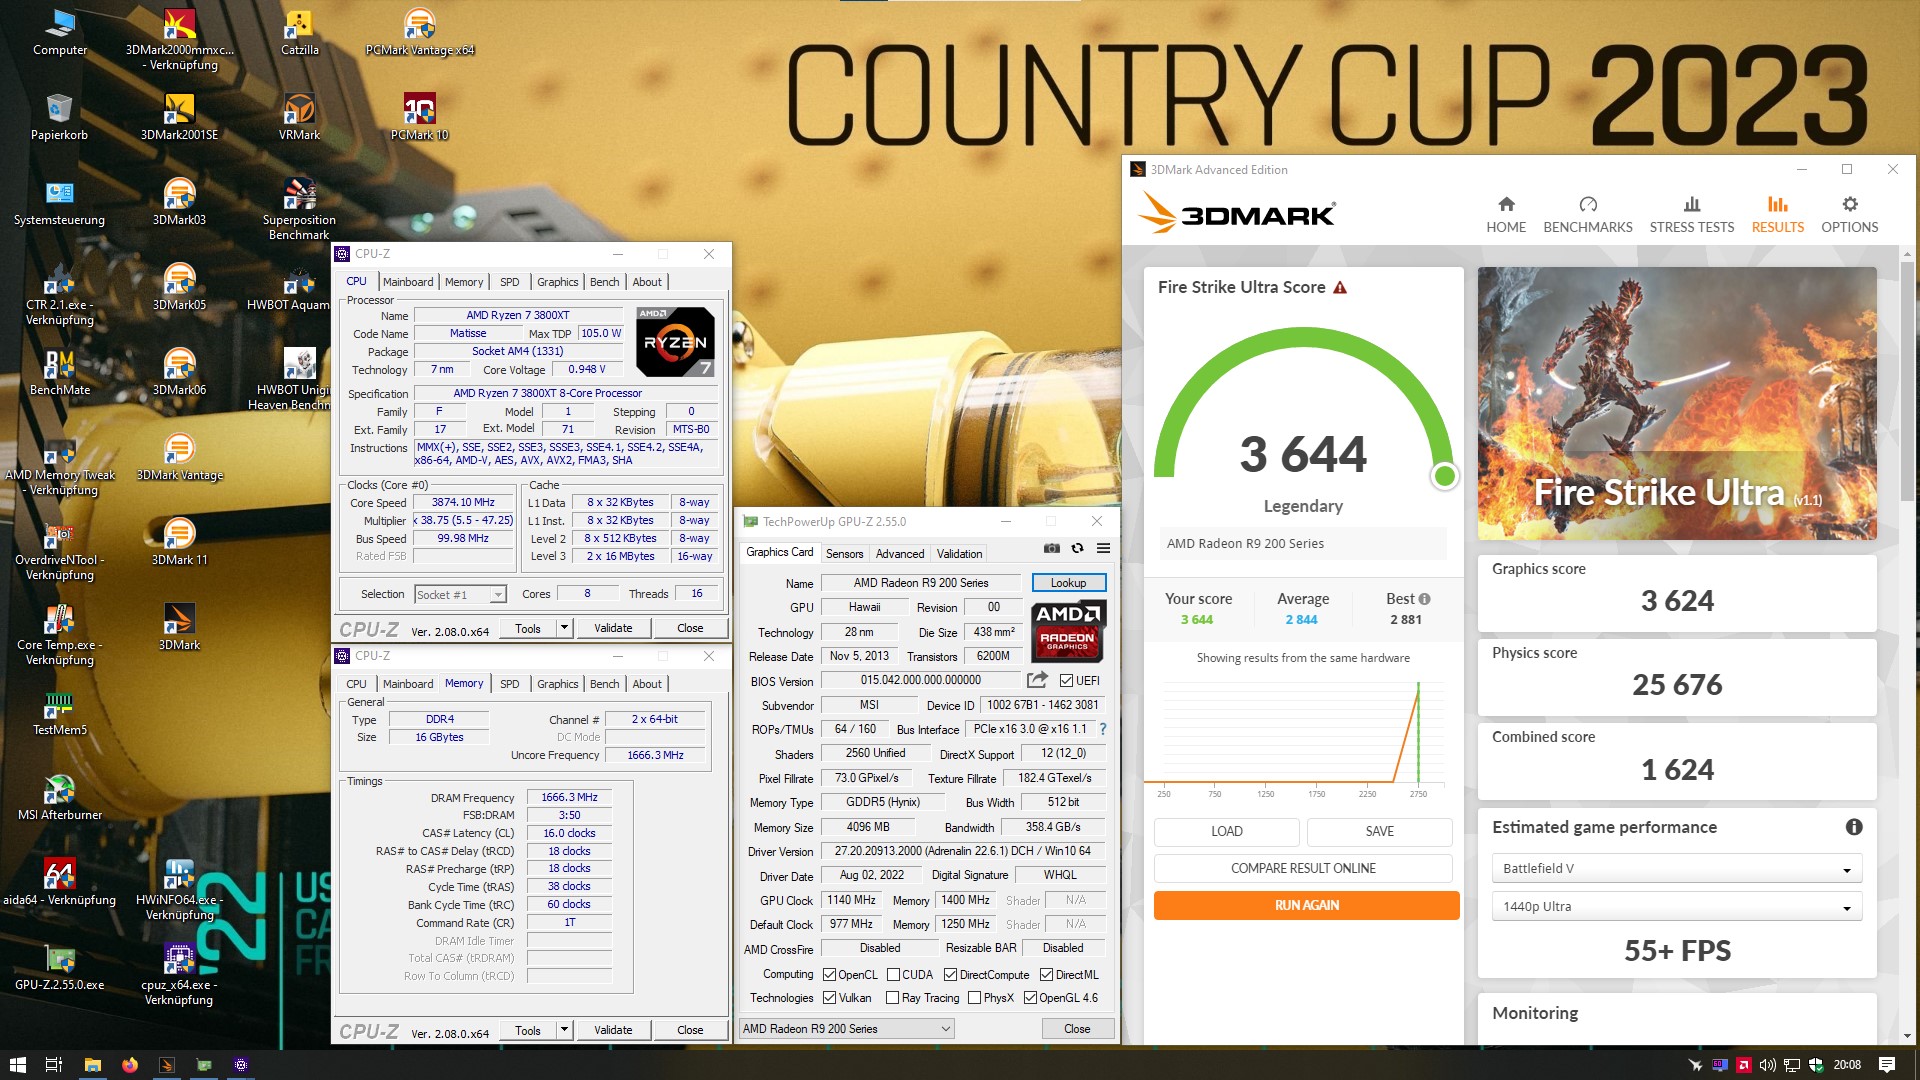The height and width of the screenshot is (1080, 1920).
Task: Click Fire Strike Ultra thumbnail image
Action: 1677,403
